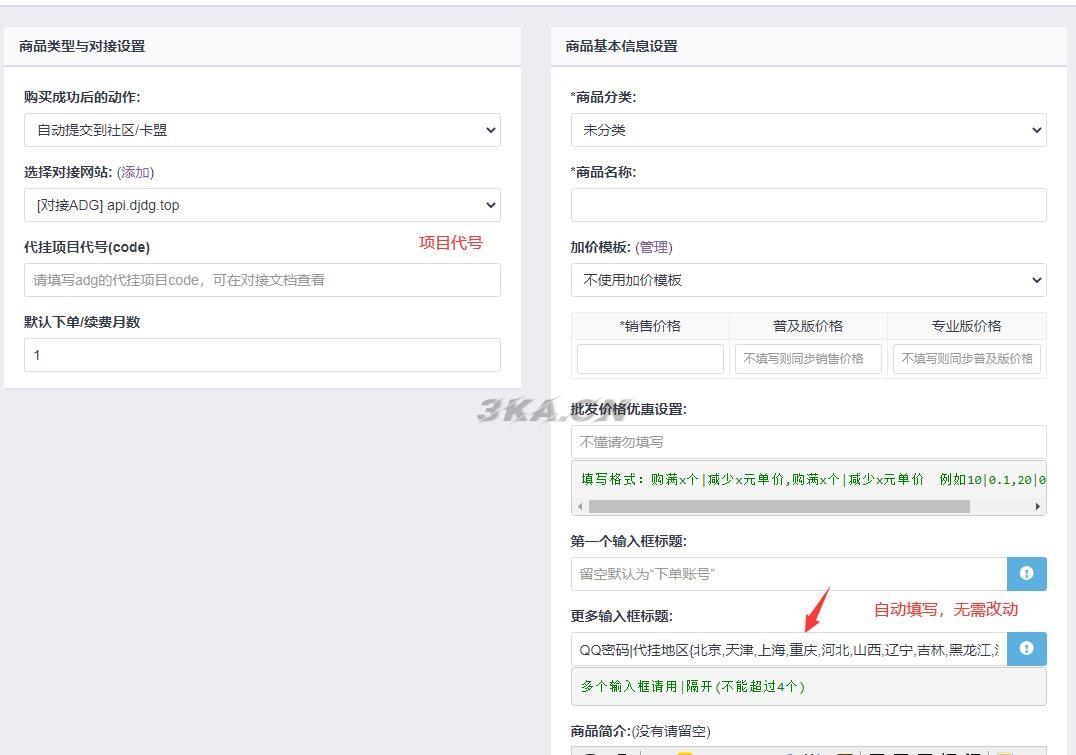Image resolution: width=1076 pixels, height=755 pixels.
Task: Click the 批发价格优惠设置 input box
Action: (808, 442)
